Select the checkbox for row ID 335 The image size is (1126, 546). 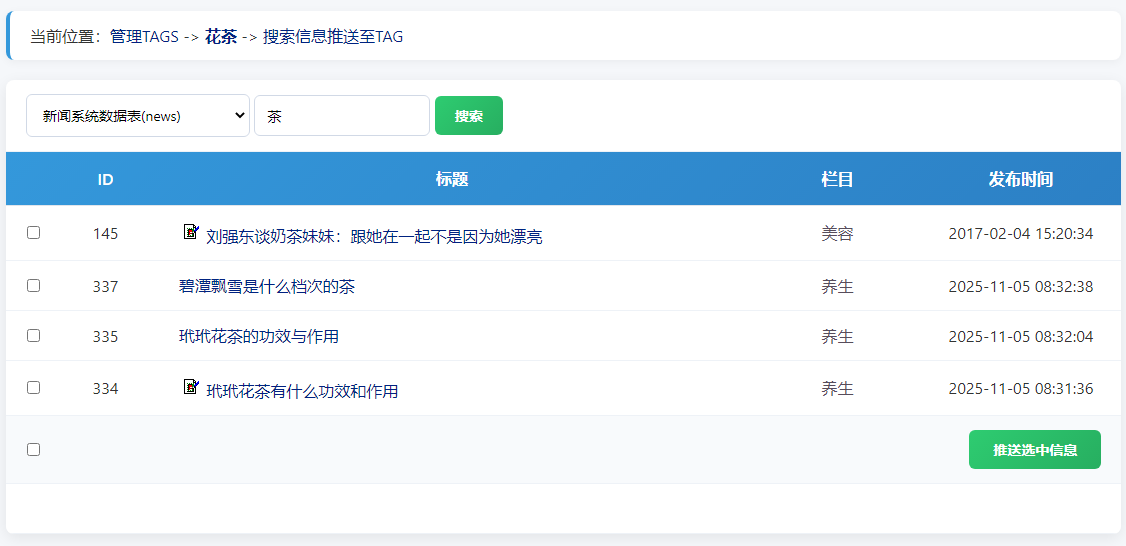[33, 336]
